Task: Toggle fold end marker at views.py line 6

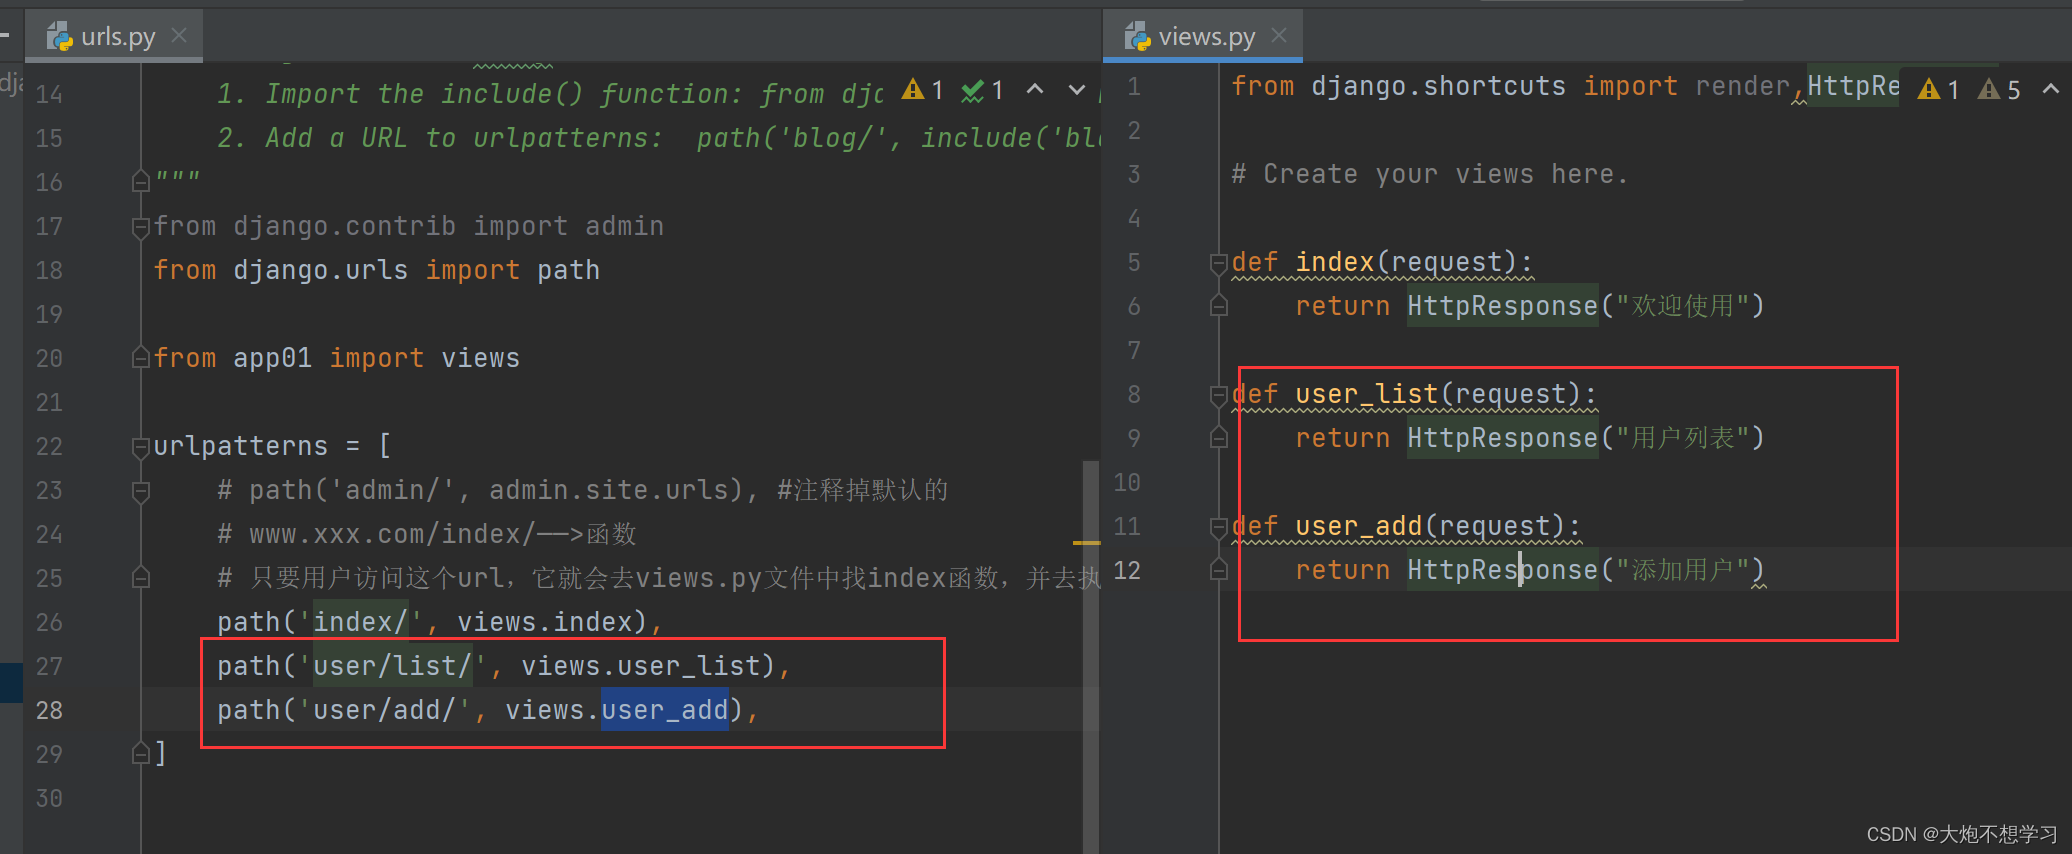Action: (1218, 306)
